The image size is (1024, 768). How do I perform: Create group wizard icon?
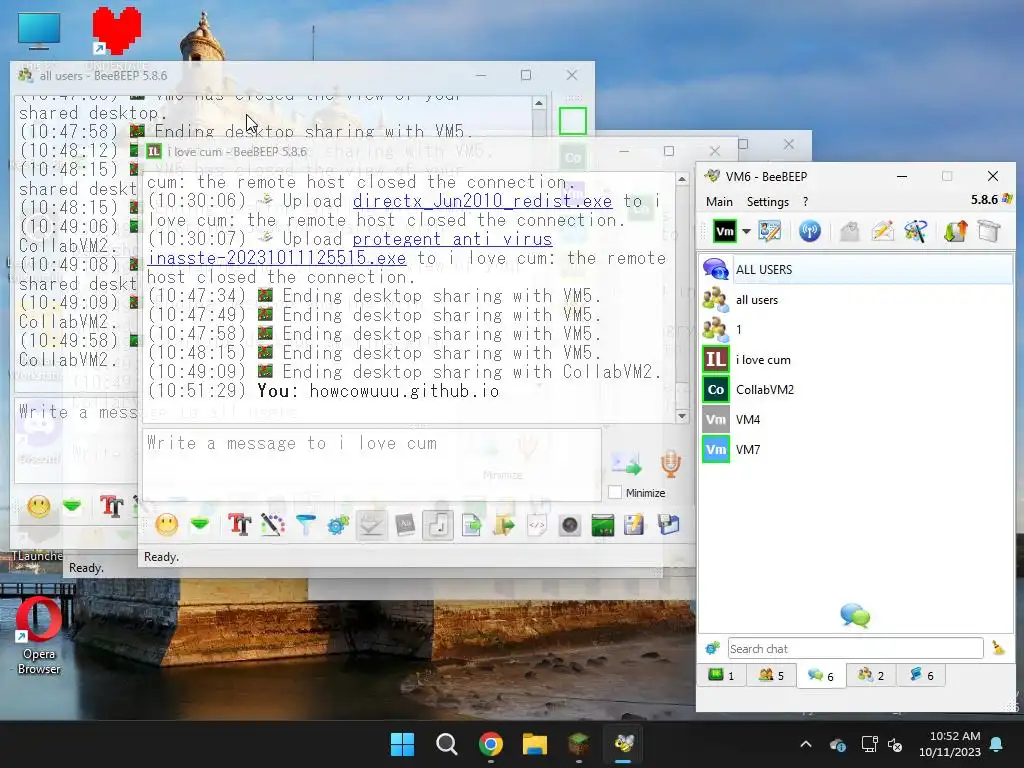pyautogui.click(x=916, y=231)
